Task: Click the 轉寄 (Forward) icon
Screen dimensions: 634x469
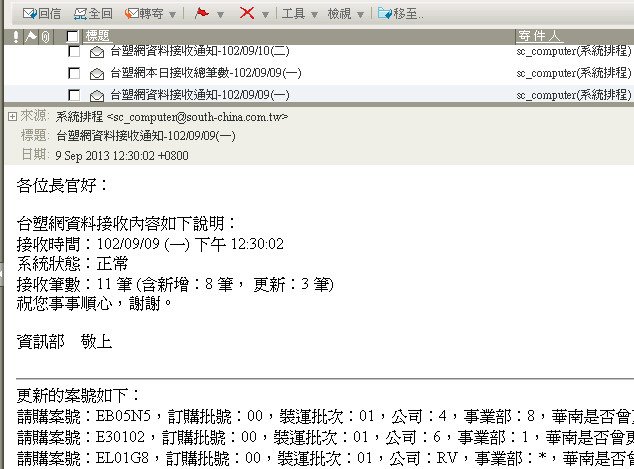Action: 132,14
